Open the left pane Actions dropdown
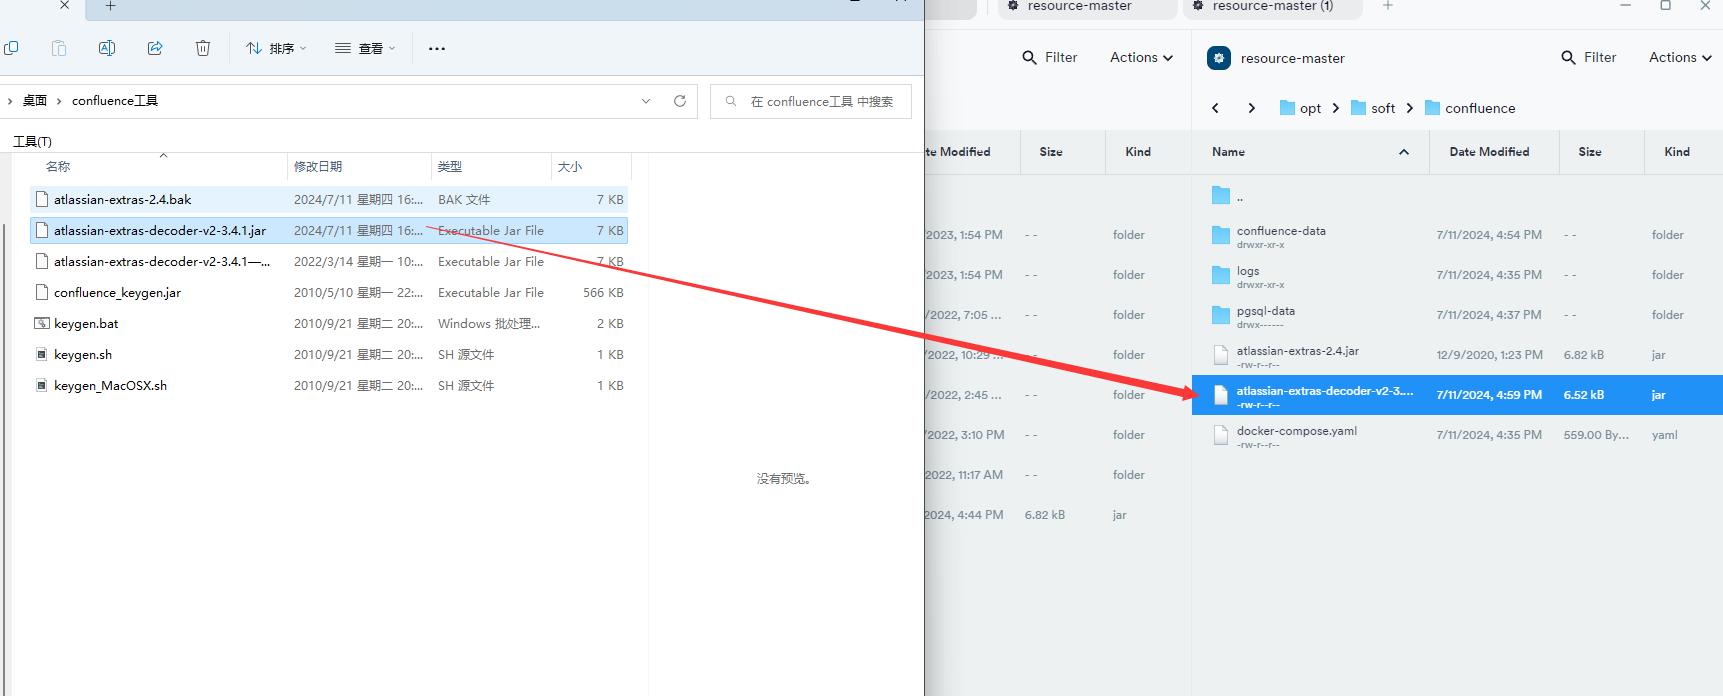Image resolution: width=1723 pixels, height=696 pixels. [x=1141, y=58]
